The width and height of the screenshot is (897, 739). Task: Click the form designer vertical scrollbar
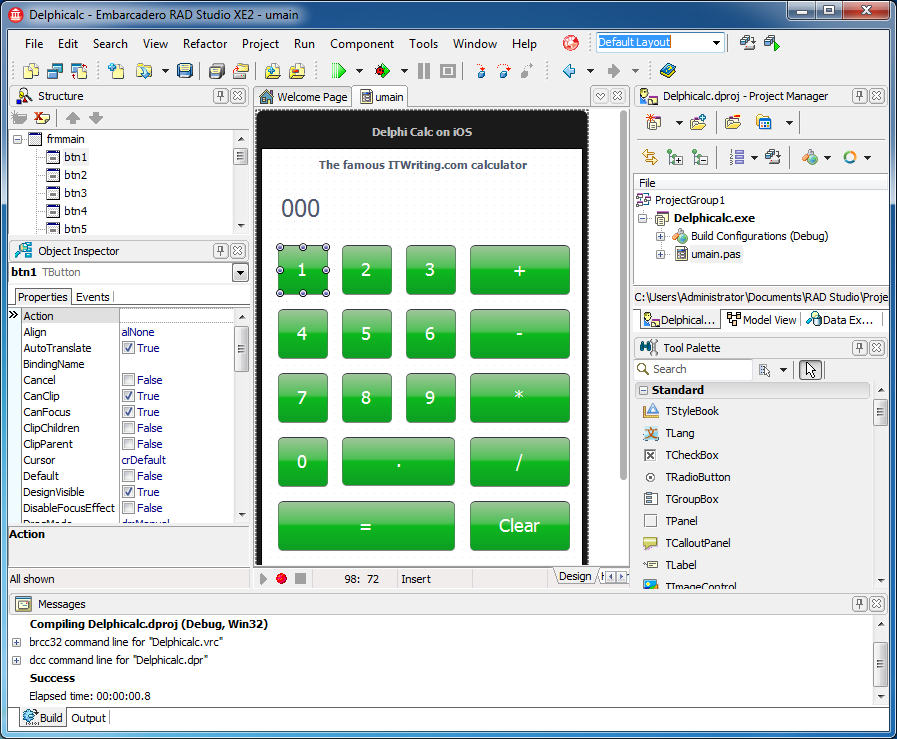(x=623, y=295)
